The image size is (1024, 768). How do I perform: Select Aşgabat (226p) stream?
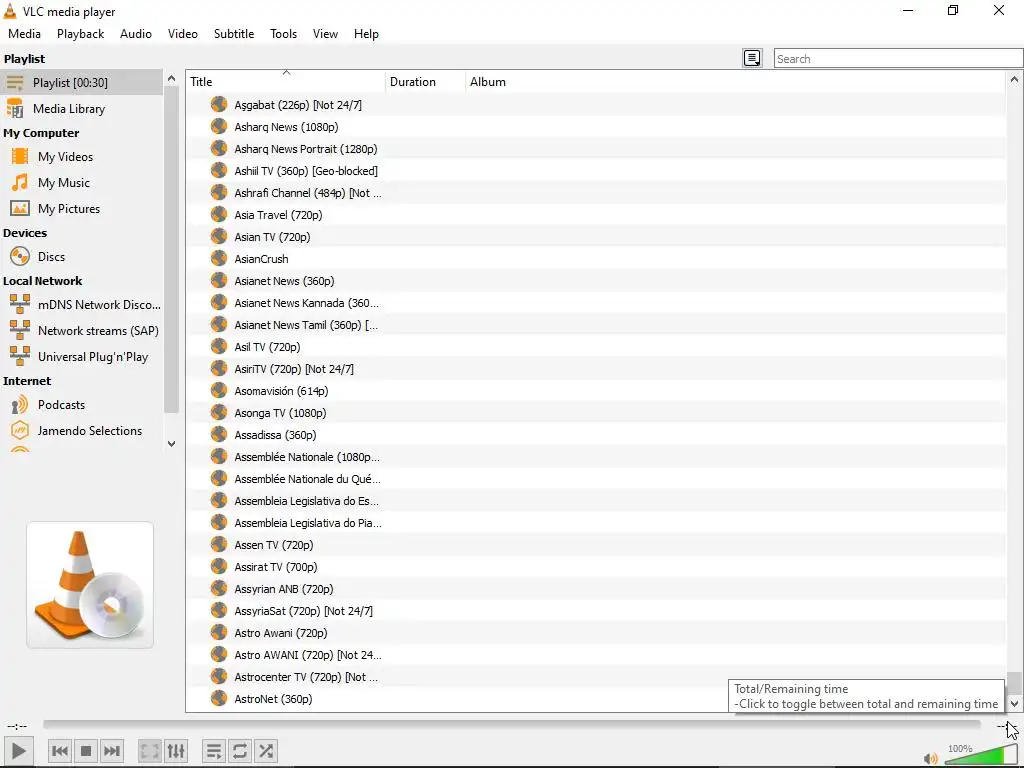298,105
